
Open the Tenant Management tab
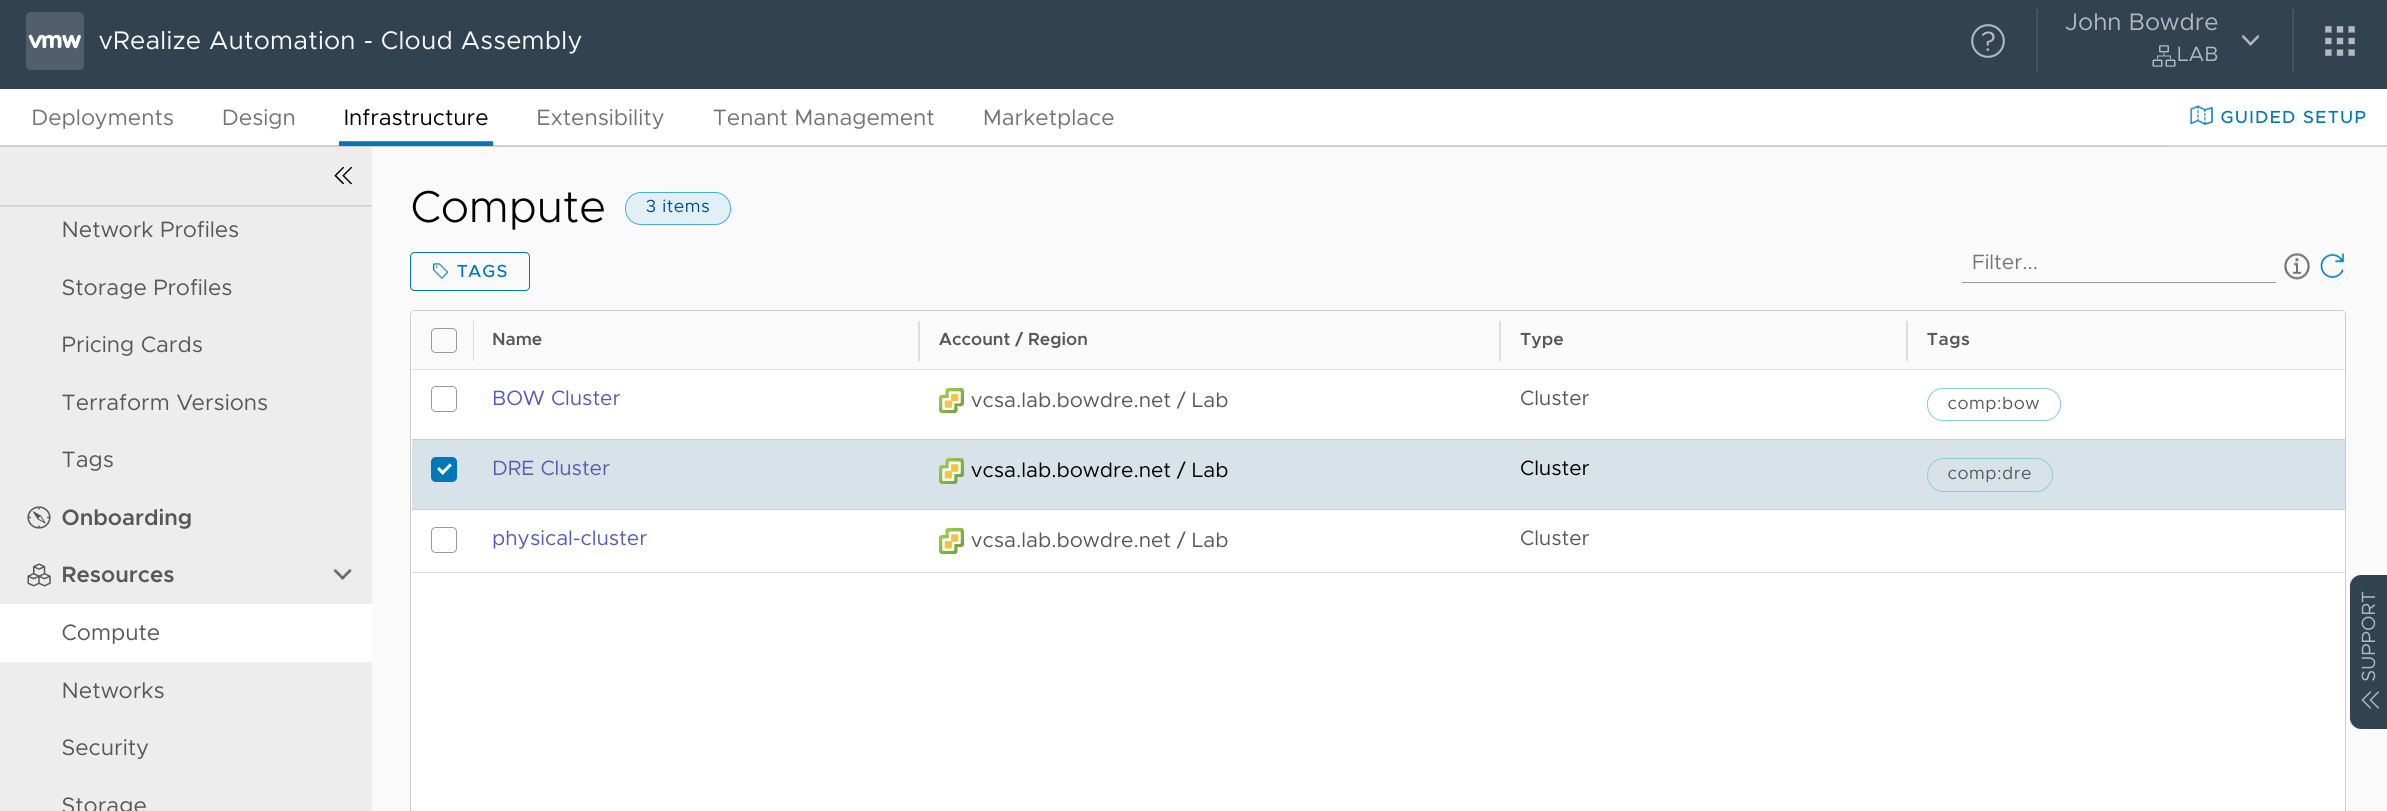pyautogui.click(x=823, y=117)
